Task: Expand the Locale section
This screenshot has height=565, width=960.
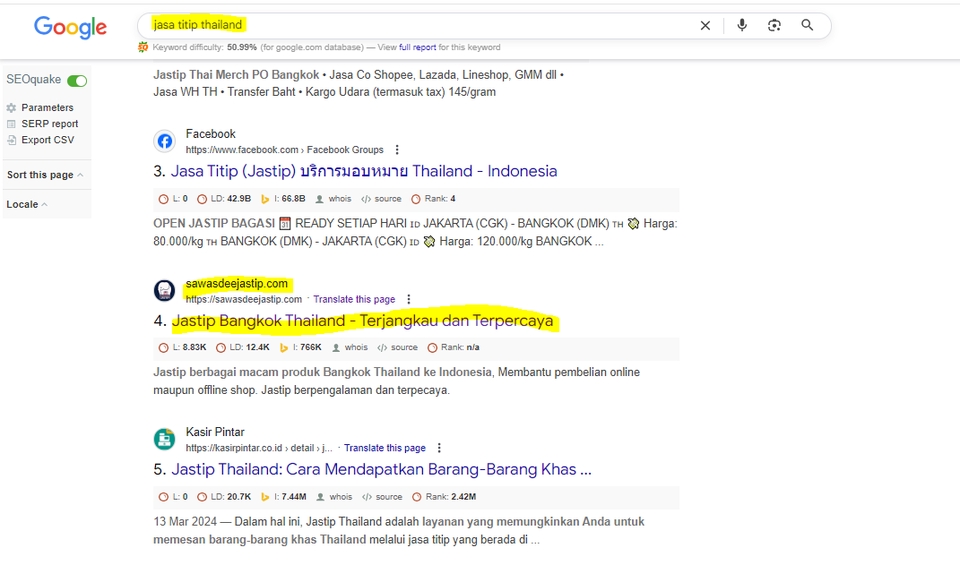Action: [x=27, y=204]
